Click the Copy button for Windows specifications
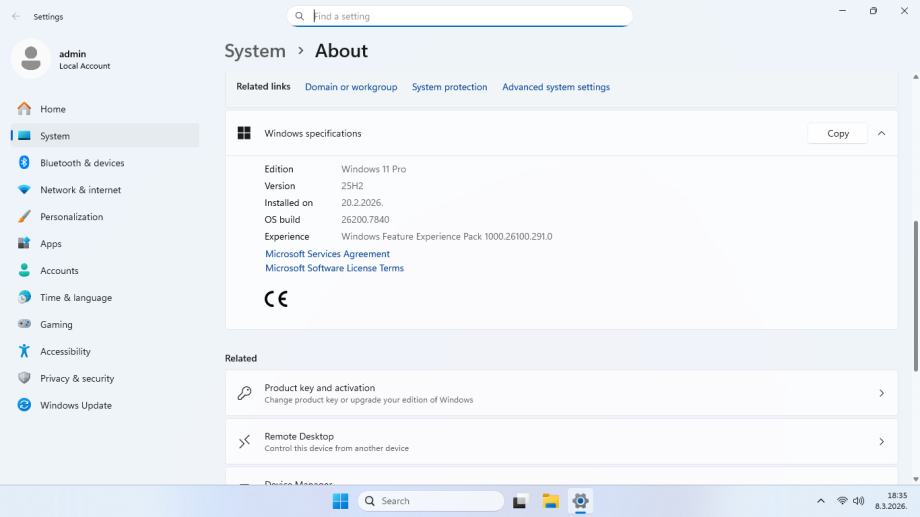The image size is (920, 517). 838,134
